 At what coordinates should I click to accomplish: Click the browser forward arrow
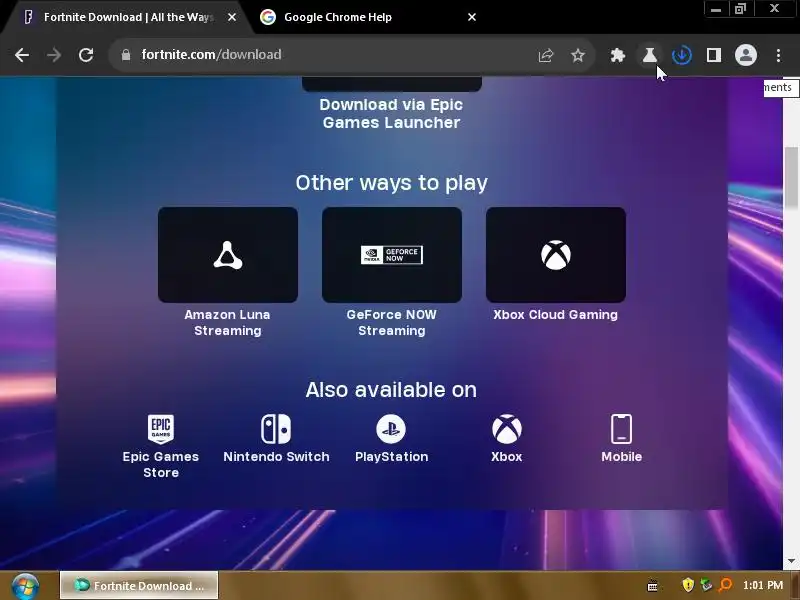click(x=54, y=55)
